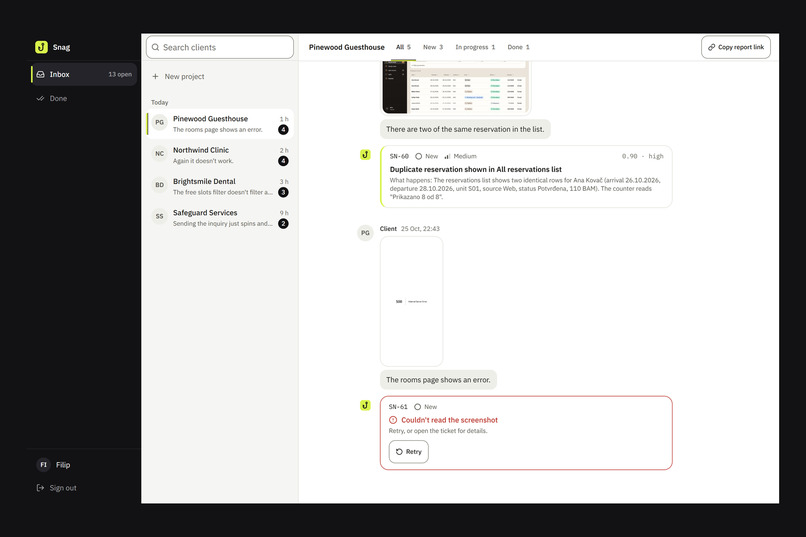Image resolution: width=806 pixels, height=537 pixels.
Task: Switch to the In progress 1 tab
Action: tap(475, 47)
